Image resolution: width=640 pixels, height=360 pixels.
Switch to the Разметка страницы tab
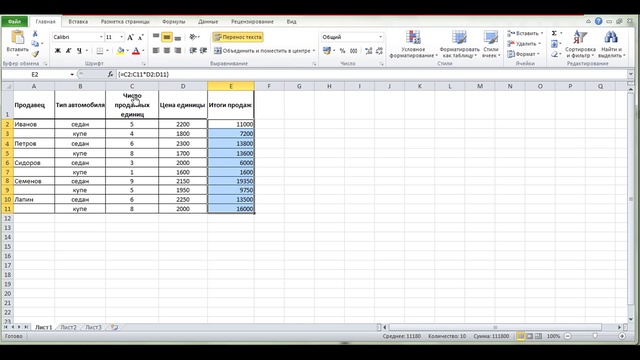(x=125, y=21)
